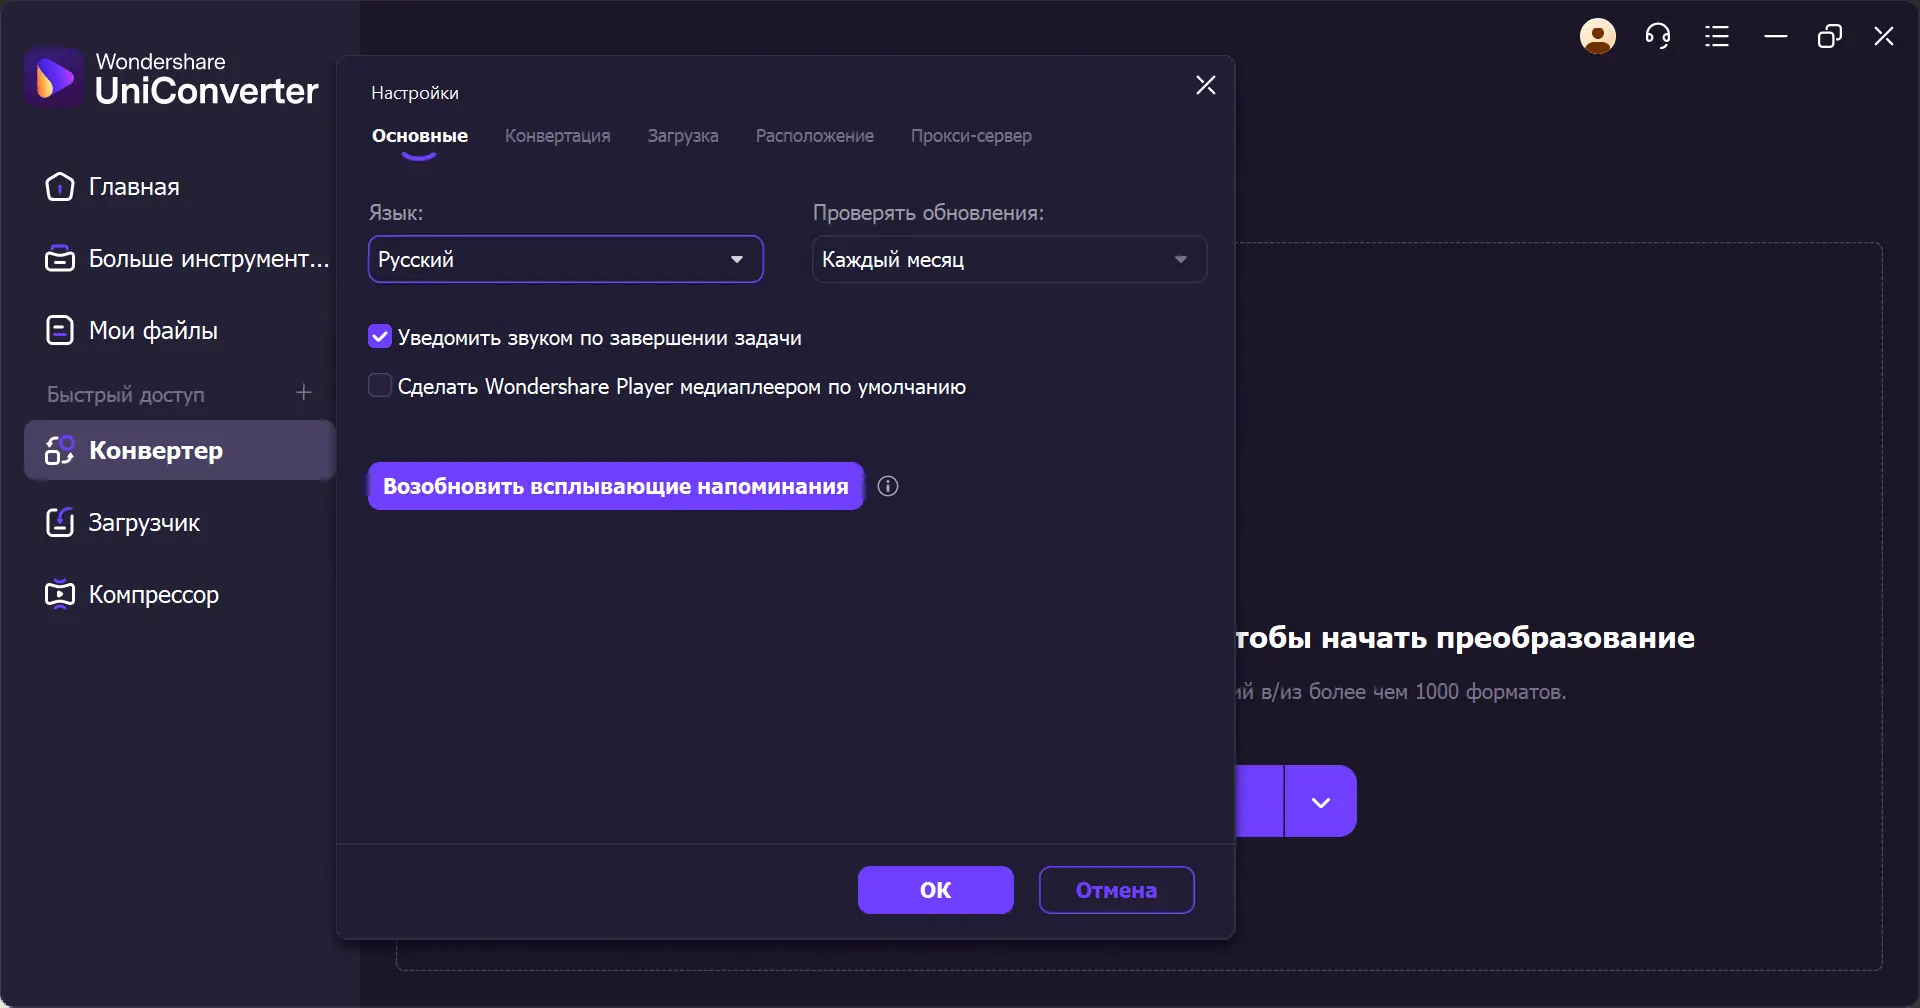Click the Быстрый доступ section label

[126, 394]
